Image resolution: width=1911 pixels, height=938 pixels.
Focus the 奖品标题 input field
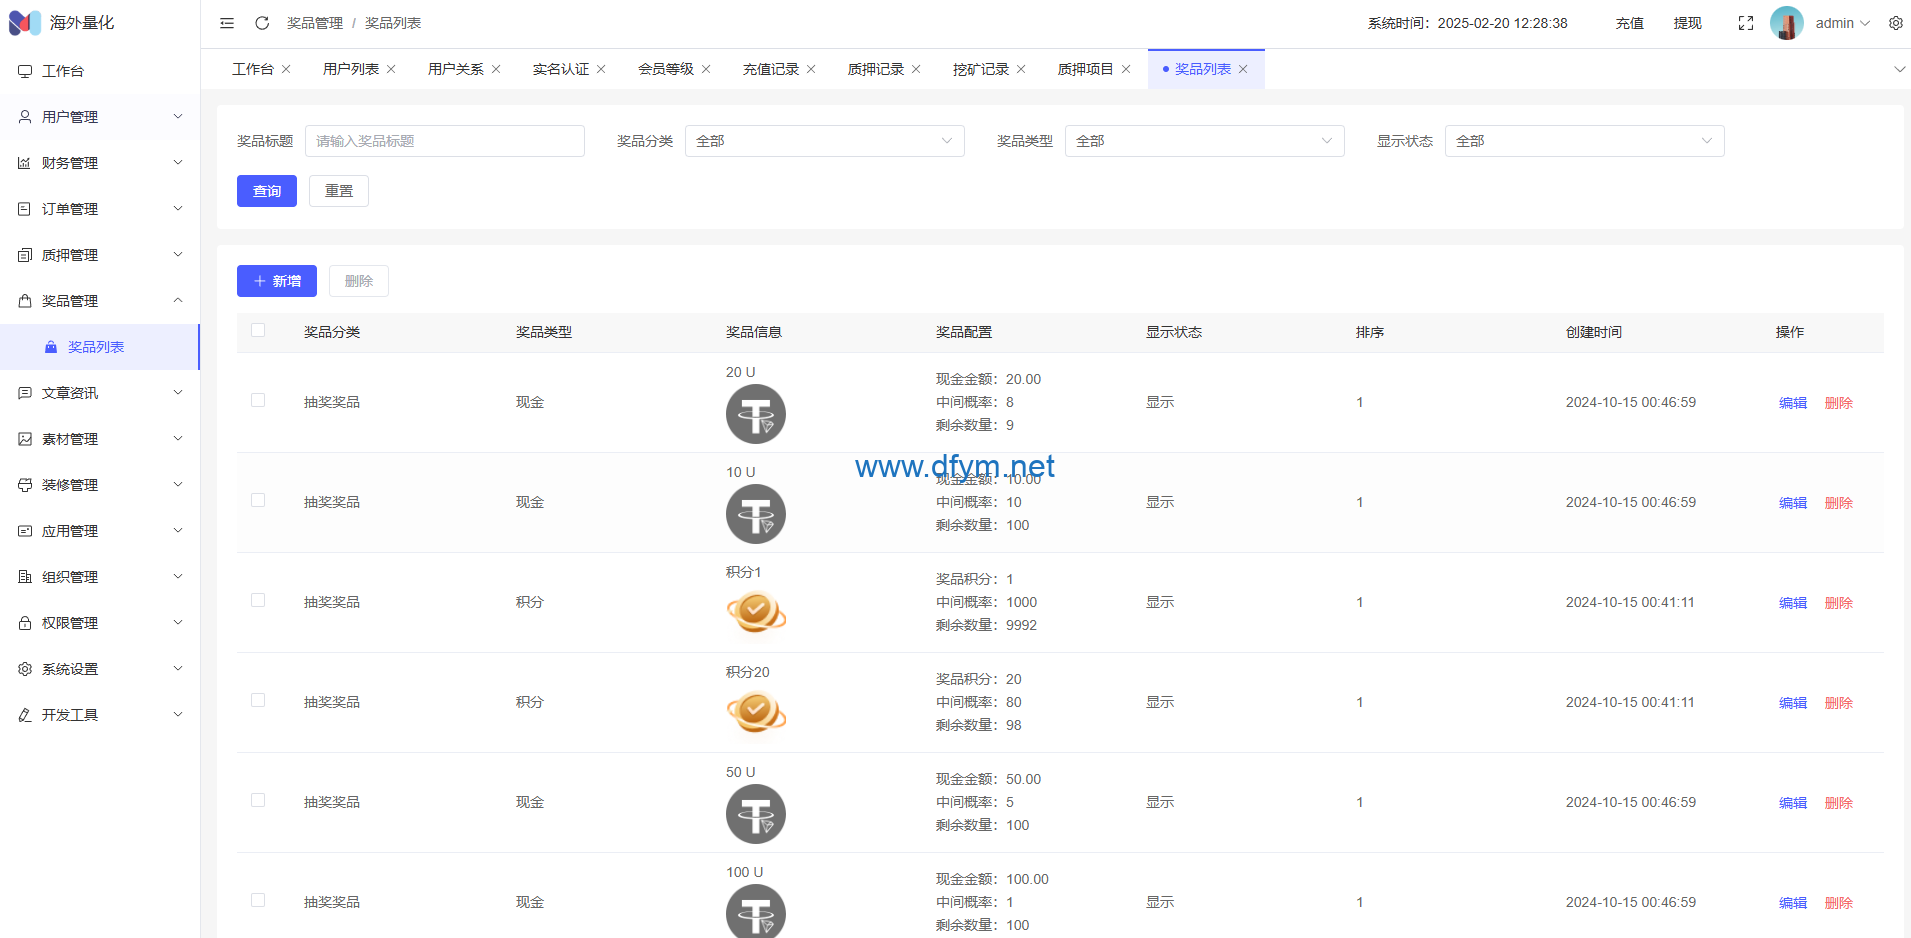[x=445, y=141]
